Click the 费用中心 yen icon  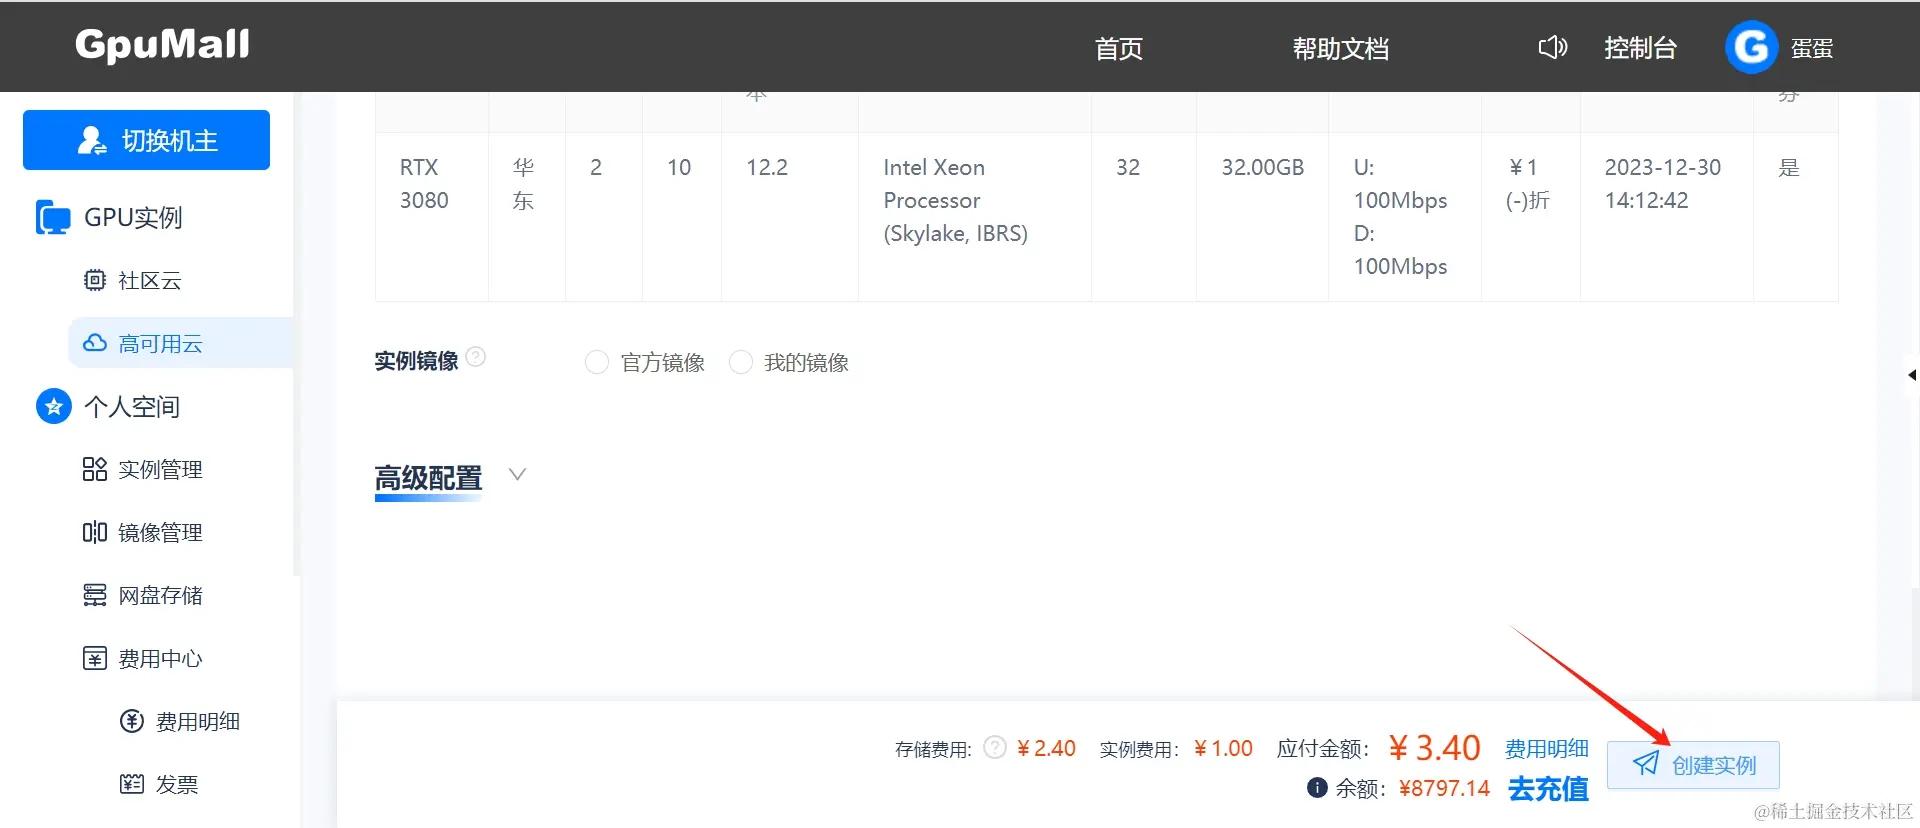click(x=94, y=658)
